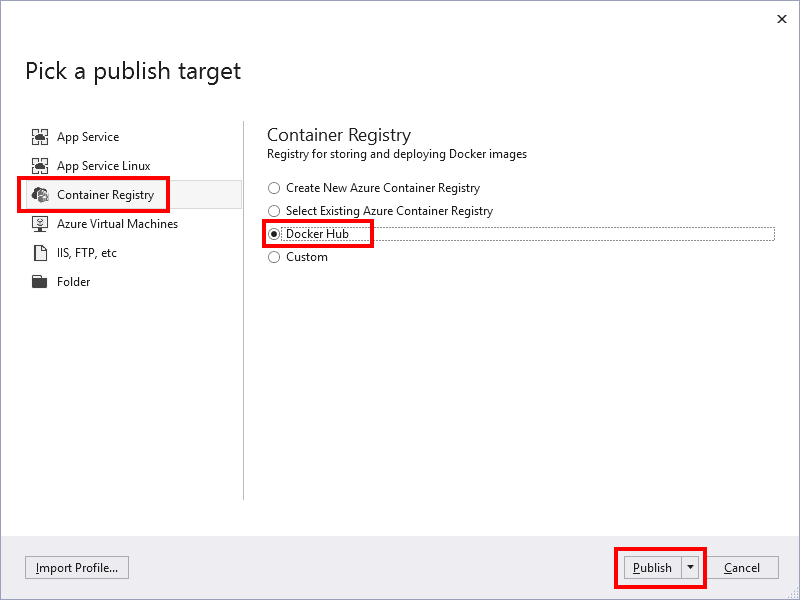Select the App Service label

tap(88, 137)
